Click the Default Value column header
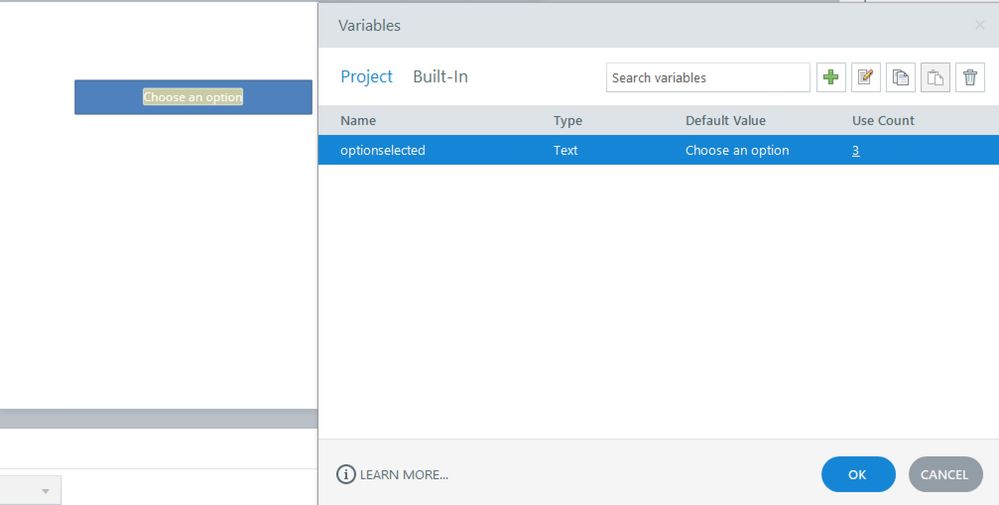Viewport: 999px width, 505px height. point(725,120)
